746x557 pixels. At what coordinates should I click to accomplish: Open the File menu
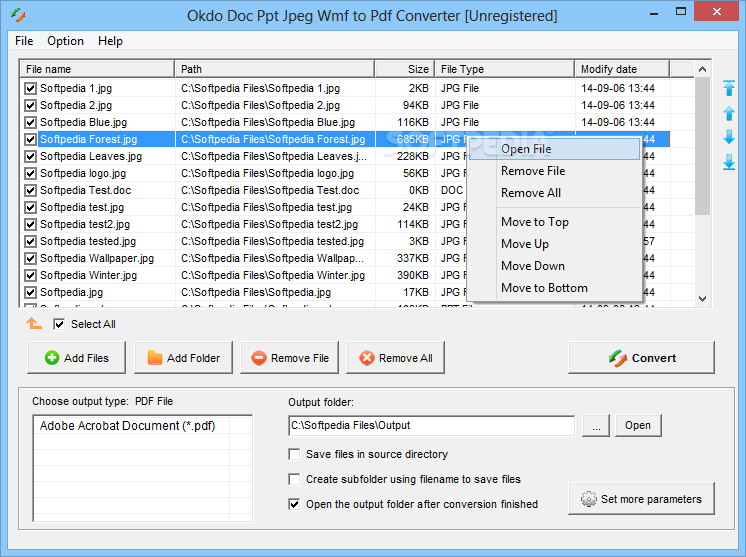[x=24, y=41]
